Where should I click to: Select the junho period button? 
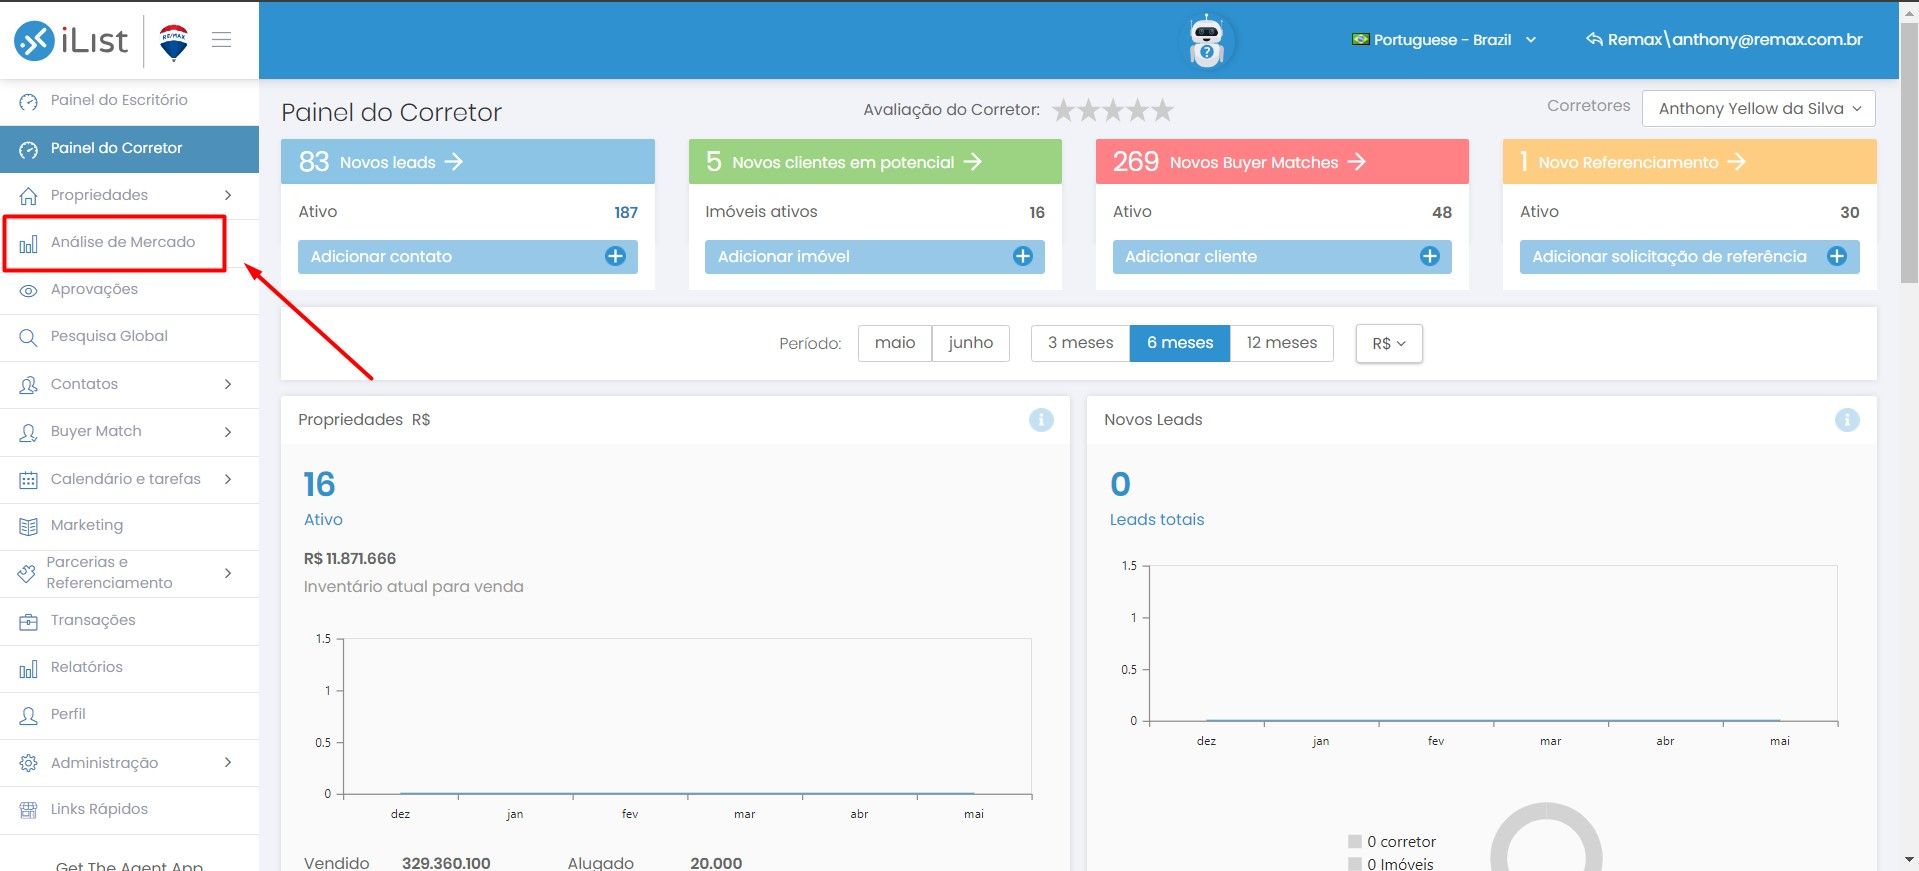[x=970, y=343]
